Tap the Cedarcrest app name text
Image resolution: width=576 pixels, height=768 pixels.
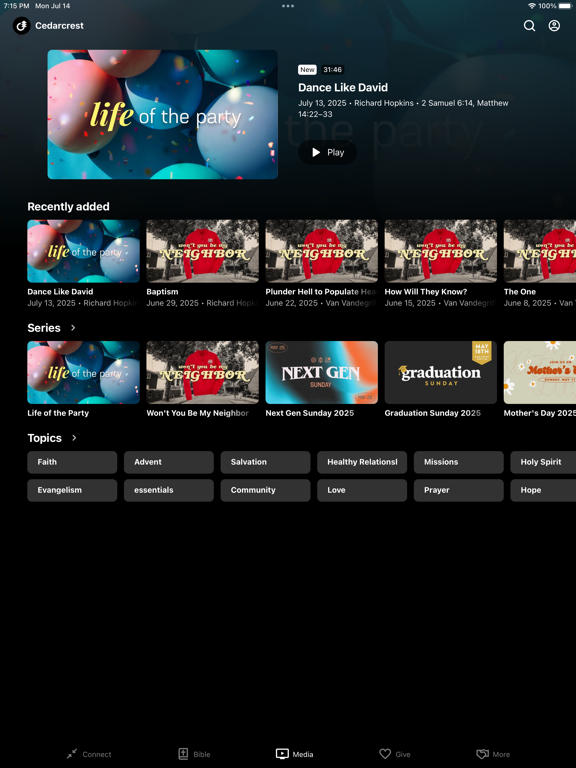pyautogui.click(x=59, y=25)
